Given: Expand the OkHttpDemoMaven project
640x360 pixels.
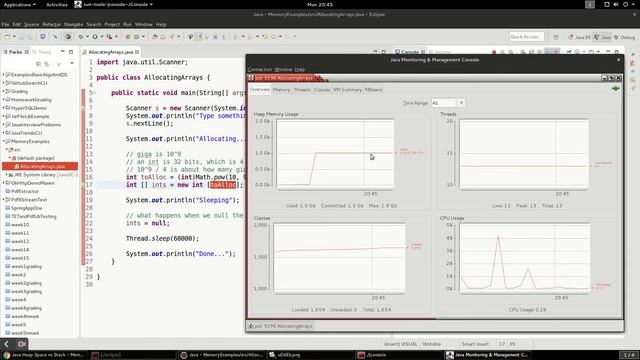Looking at the screenshot, I should coord(4,183).
